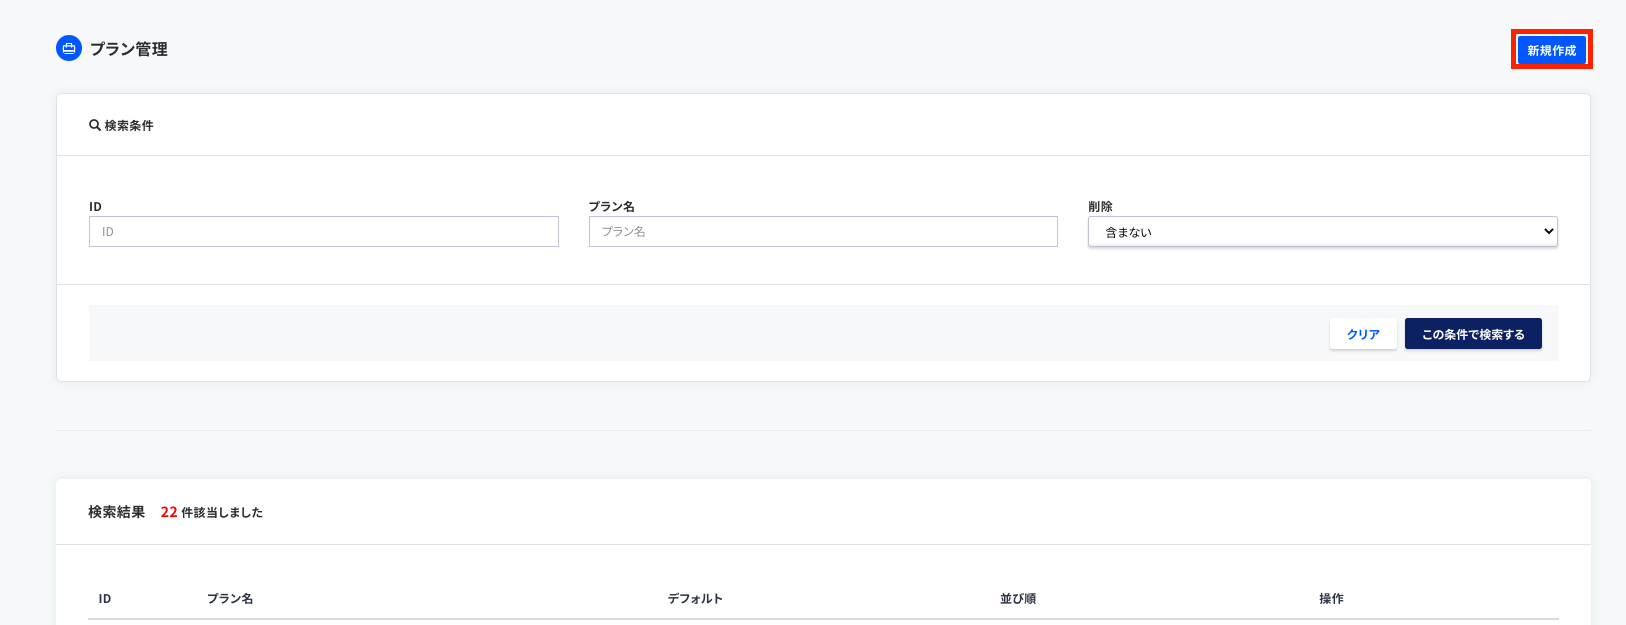Click the デフォルト column header
Image resolution: width=1626 pixels, height=625 pixels.
pyautogui.click(x=695, y=598)
